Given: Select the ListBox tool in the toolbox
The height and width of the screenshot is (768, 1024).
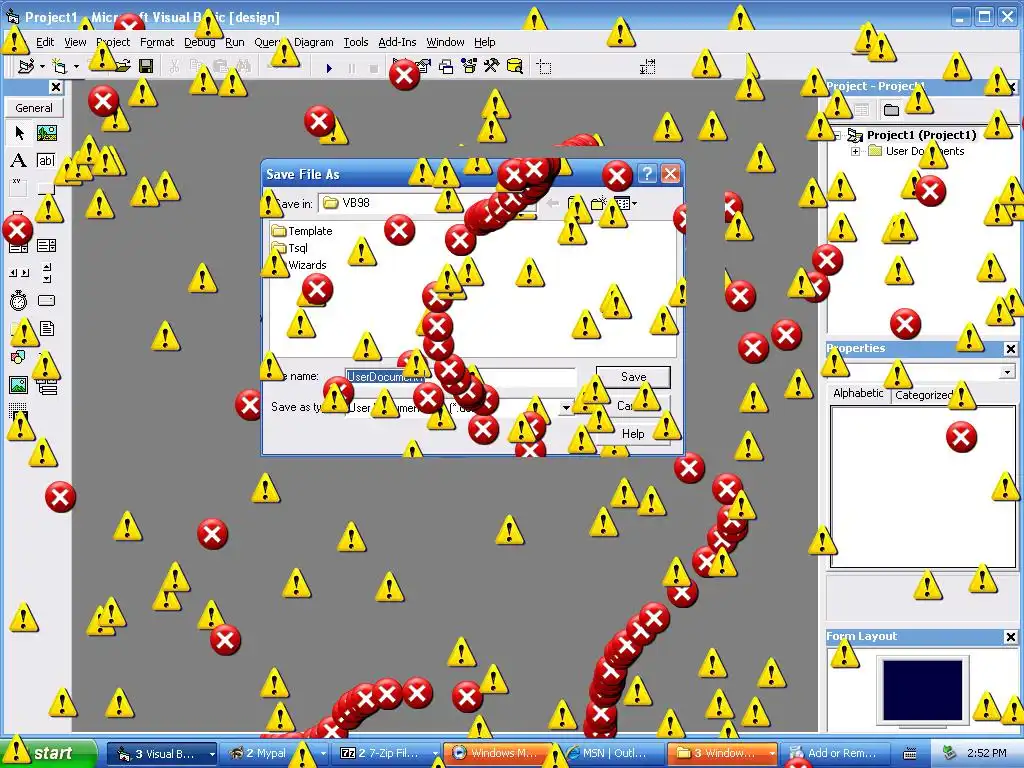Looking at the screenshot, I should 46,246.
